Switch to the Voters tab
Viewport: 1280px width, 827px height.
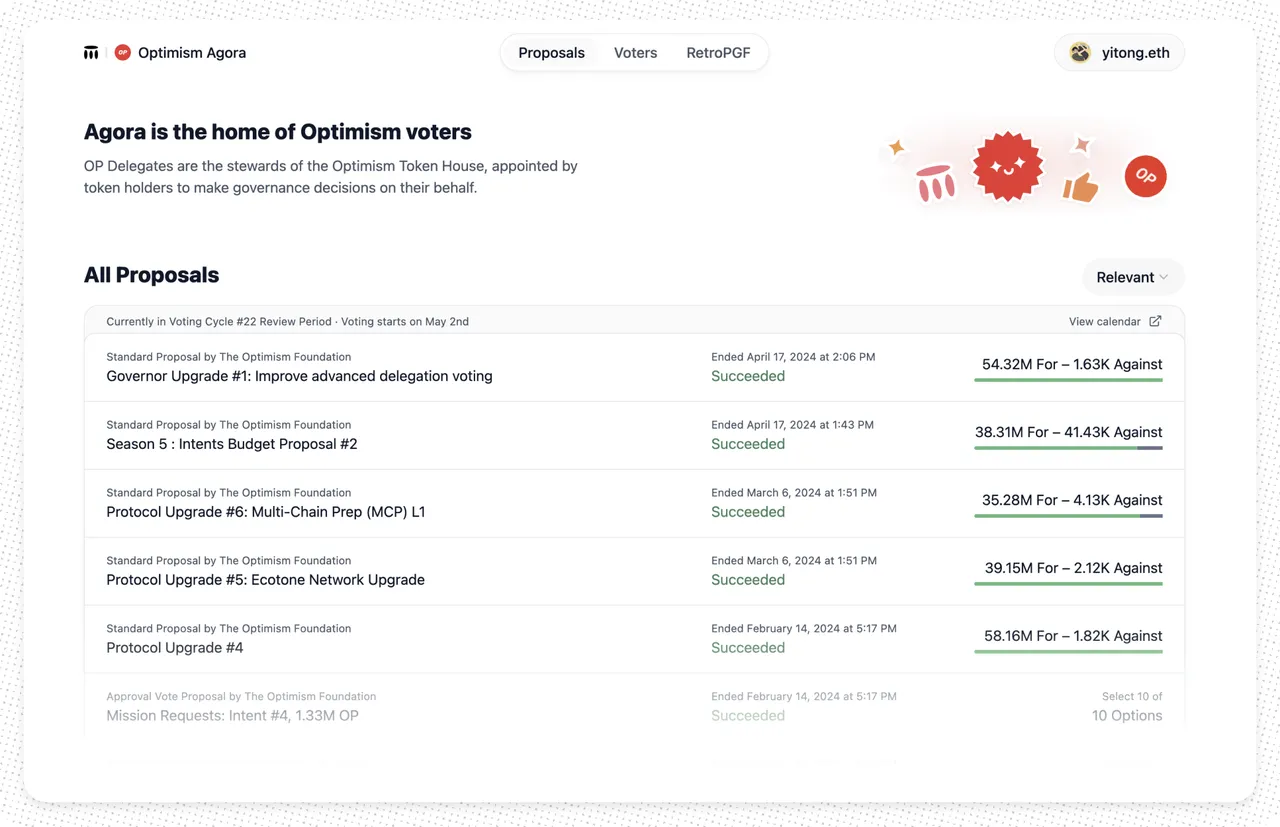coord(635,53)
